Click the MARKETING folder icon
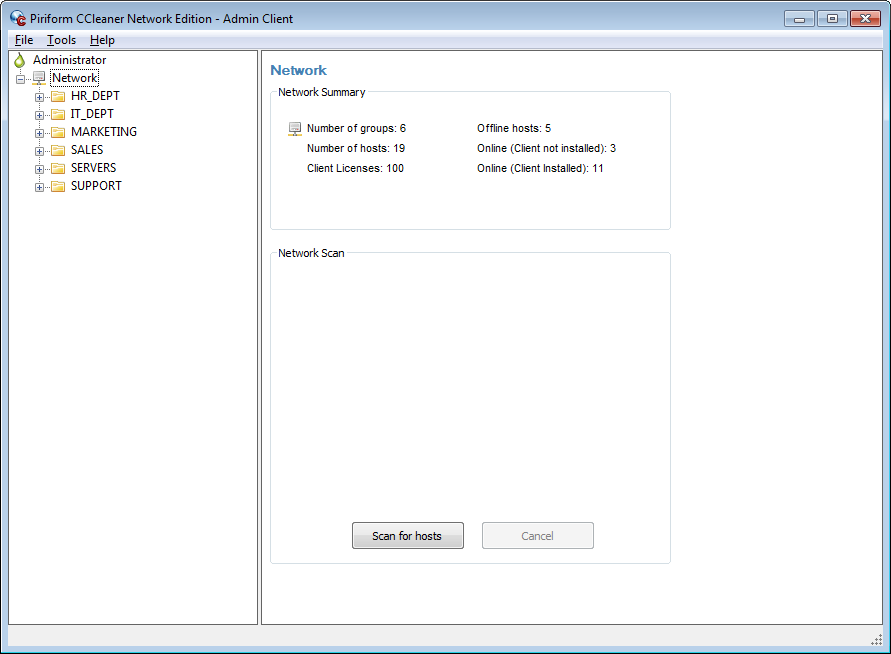The height and width of the screenshot is (654, 891). (58, 132)
